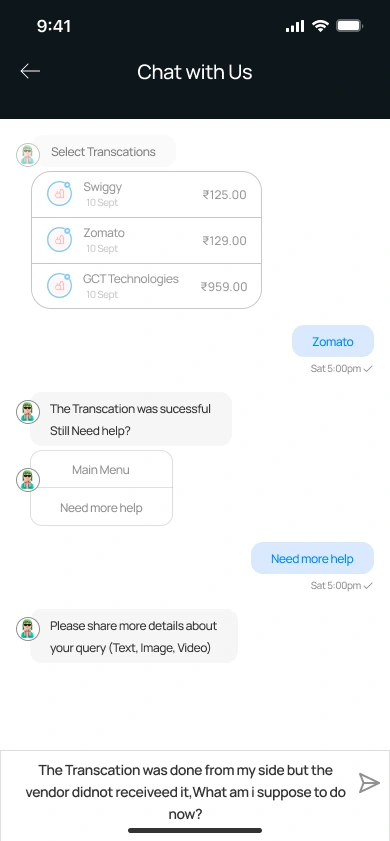Focus the message text input field
390x841 pixels.
(x=185, y=792)
